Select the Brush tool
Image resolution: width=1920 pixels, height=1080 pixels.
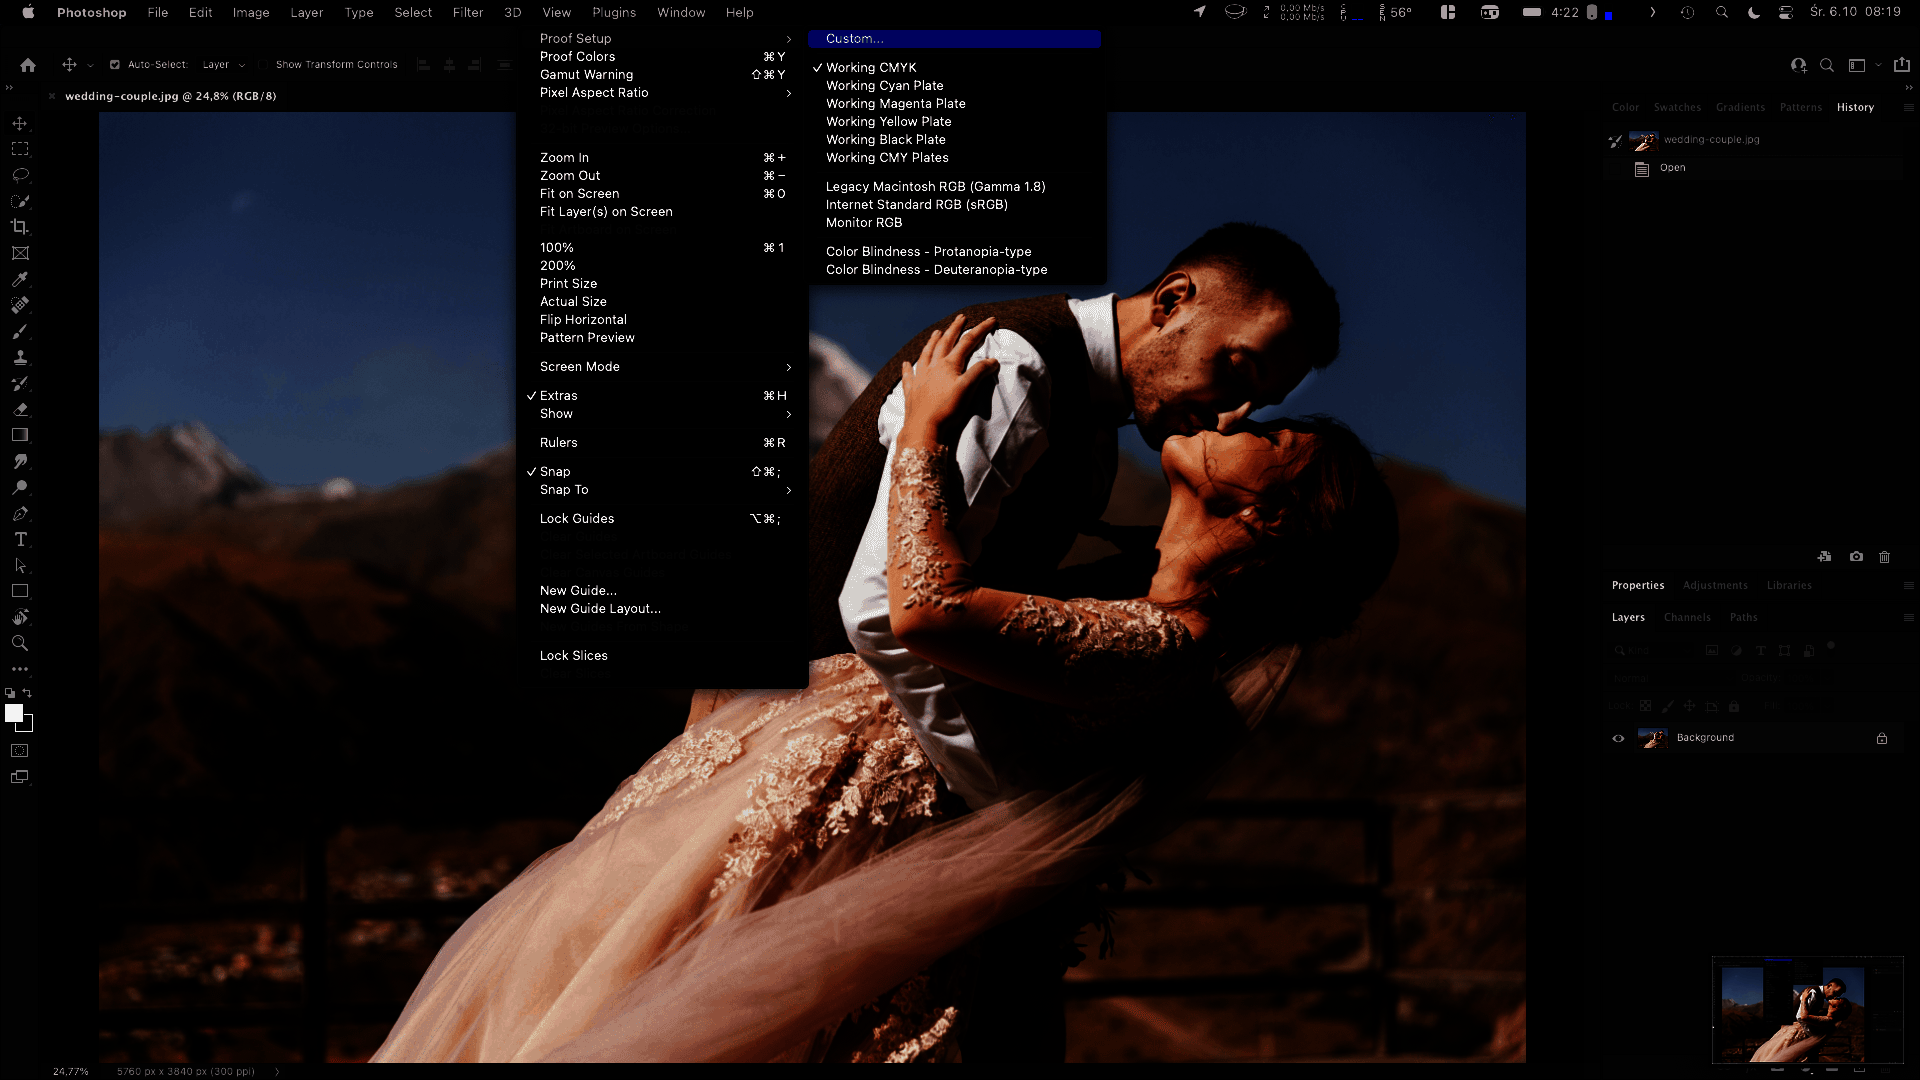[x=20, y=331]
